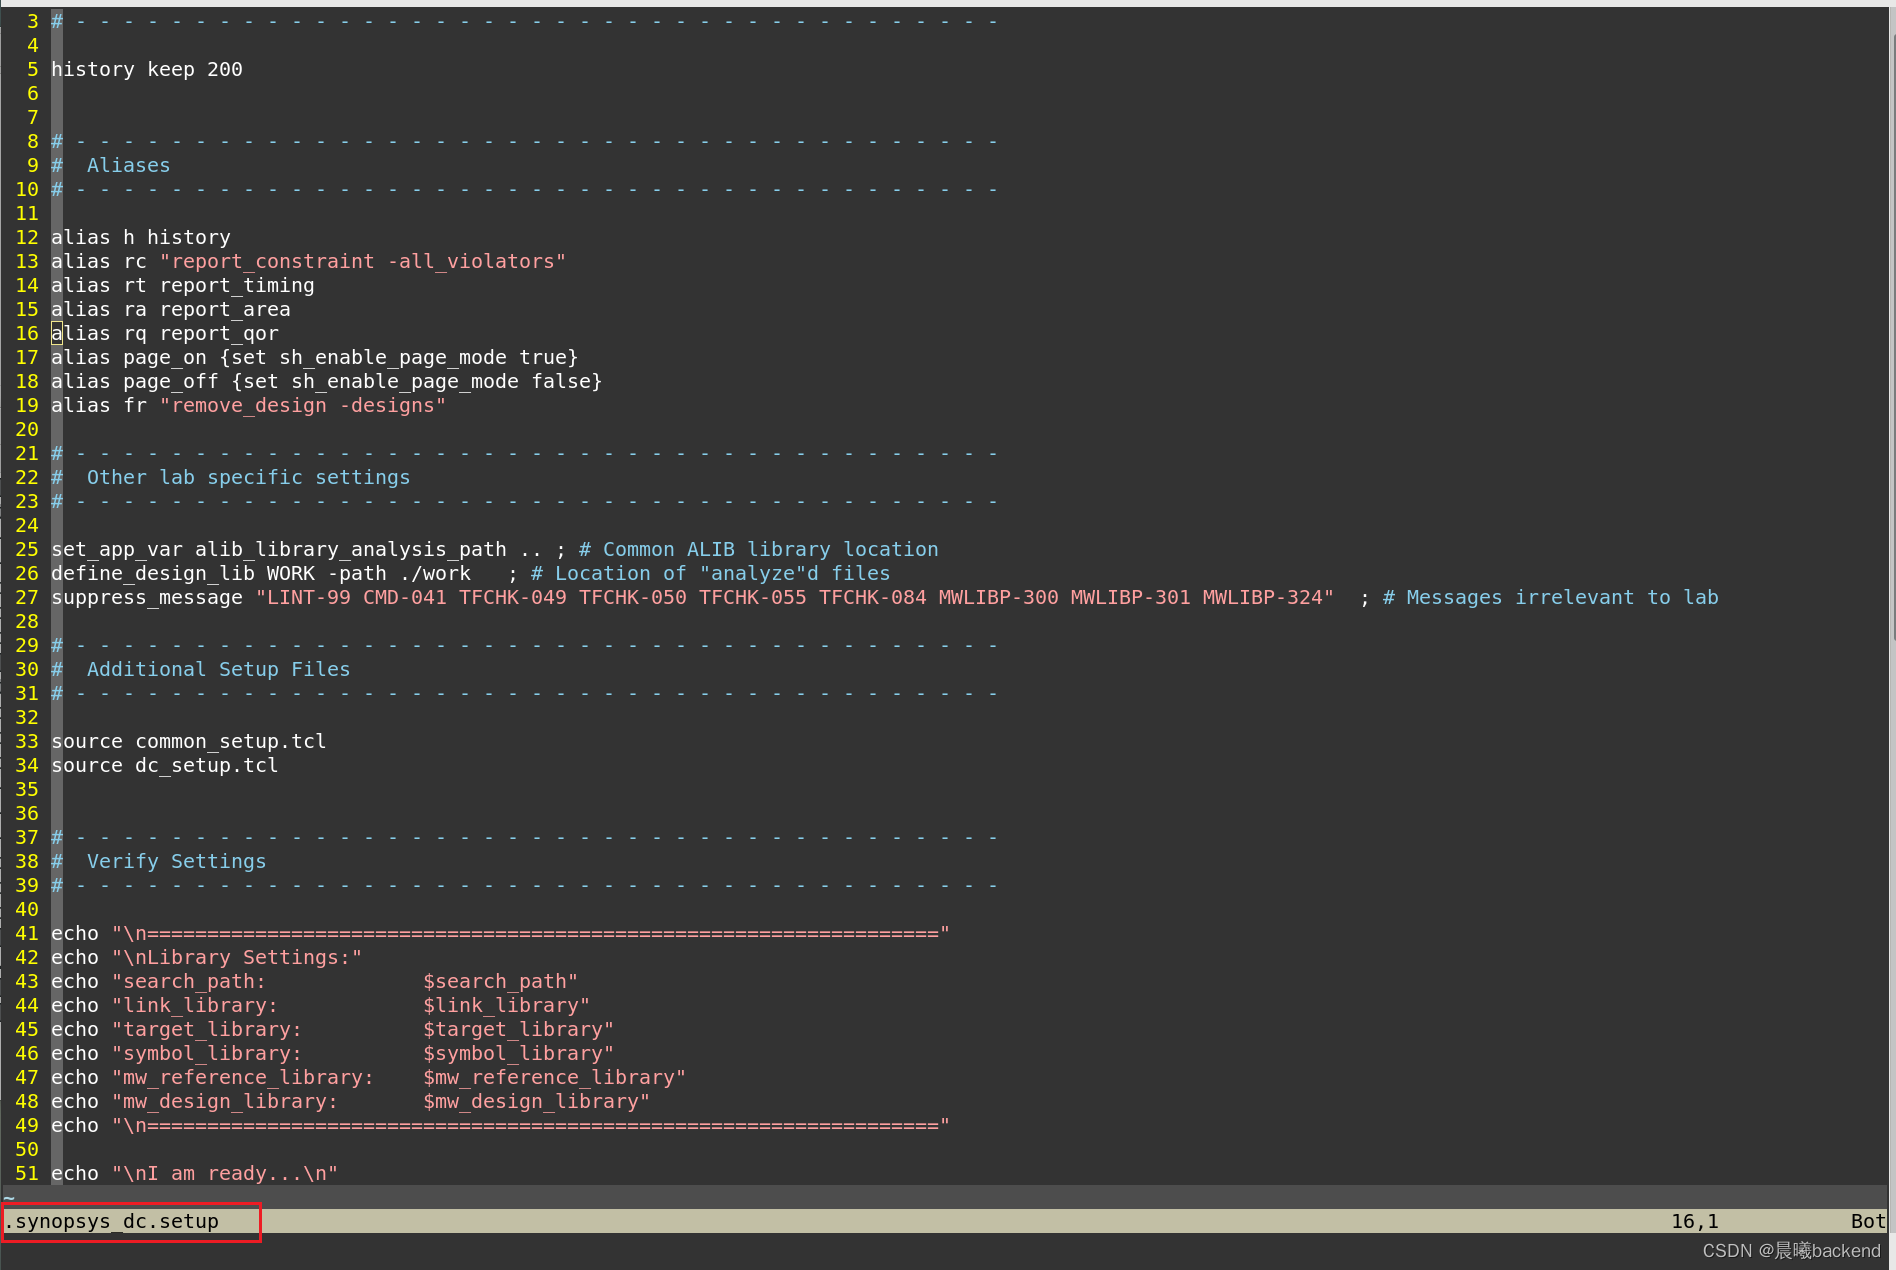
Task: Select the alias h history line
Action: pyautogui.click(x=140, y=237)
